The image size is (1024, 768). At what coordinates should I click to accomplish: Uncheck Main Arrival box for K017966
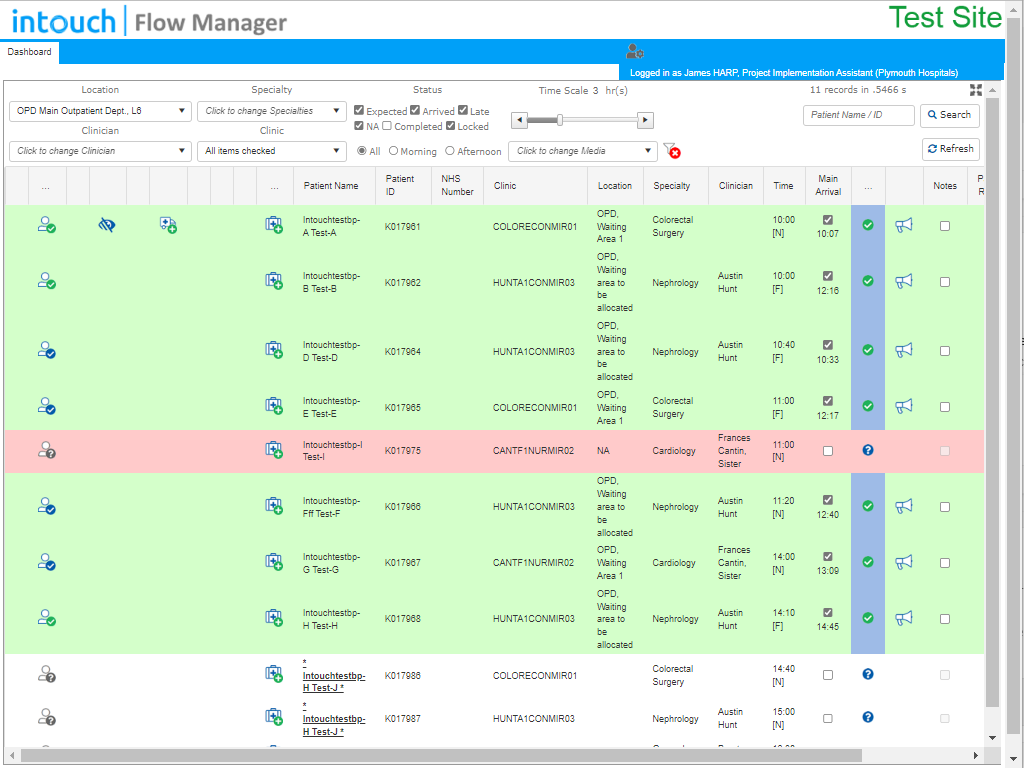coord(827,500)
